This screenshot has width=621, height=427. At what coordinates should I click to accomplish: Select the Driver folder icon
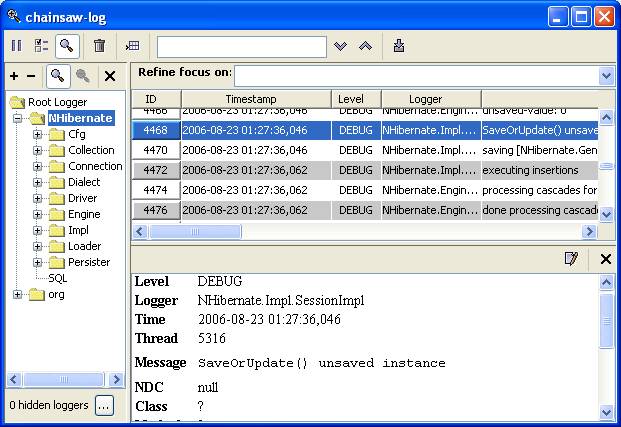(x=57, y=198)
